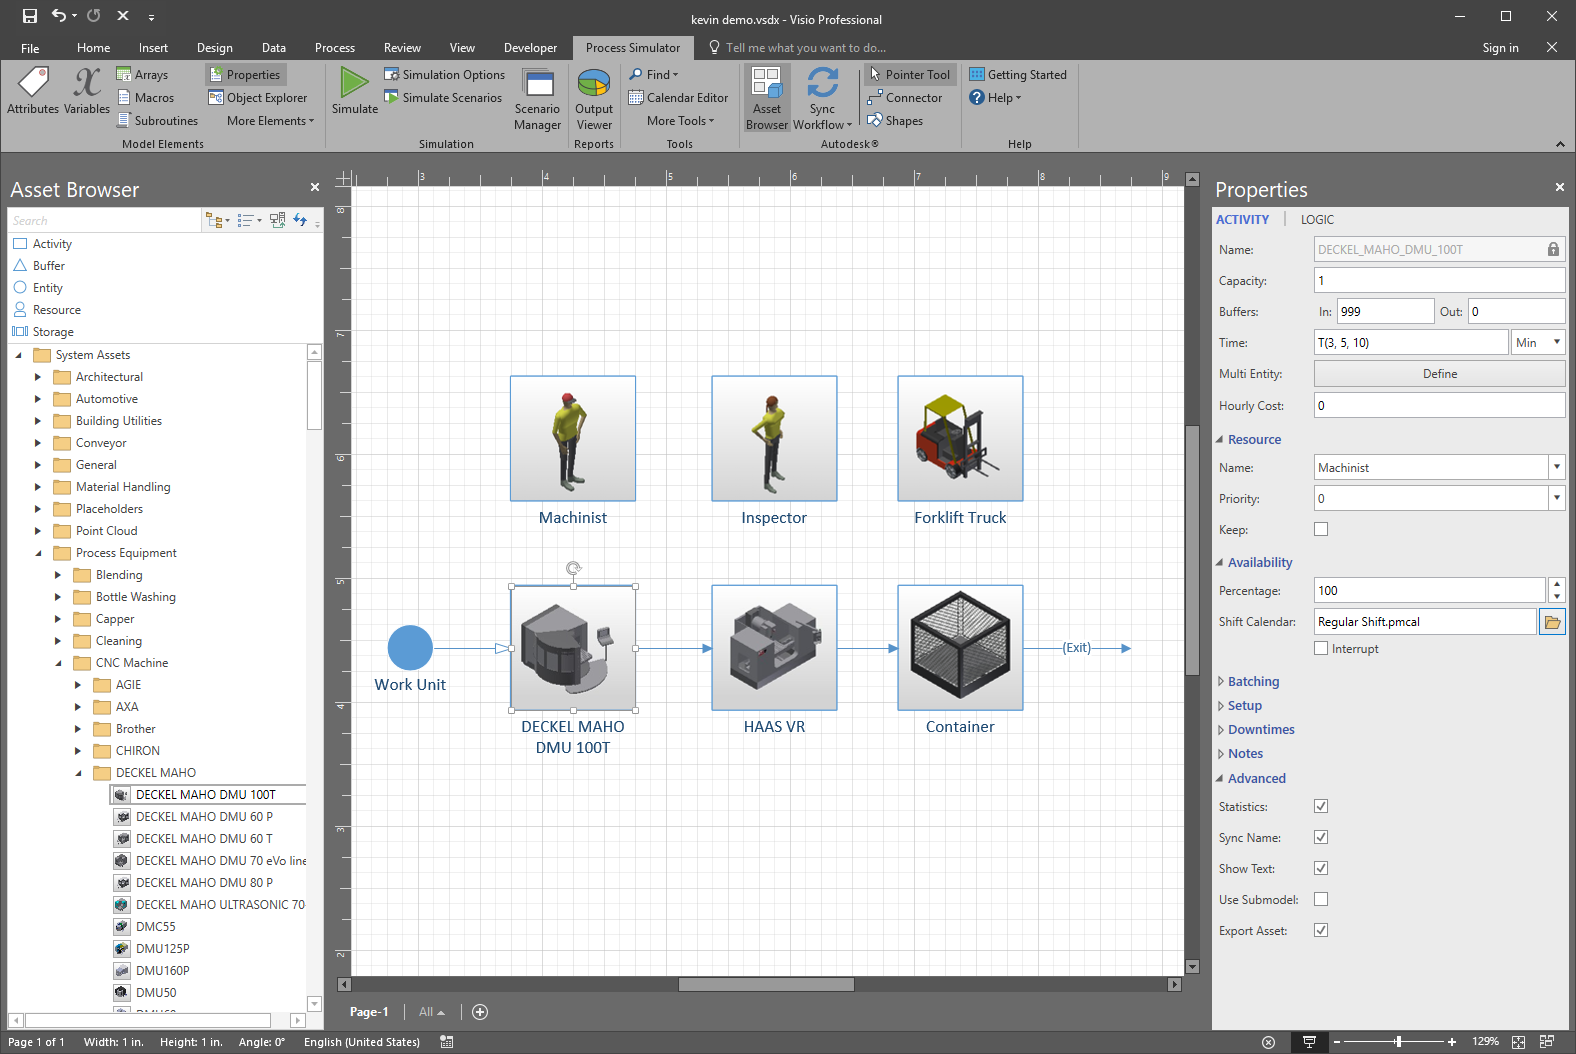Open the Attributes tool in ribbon
This screenshot has height=1054, width=1576.
pos(33,91)
